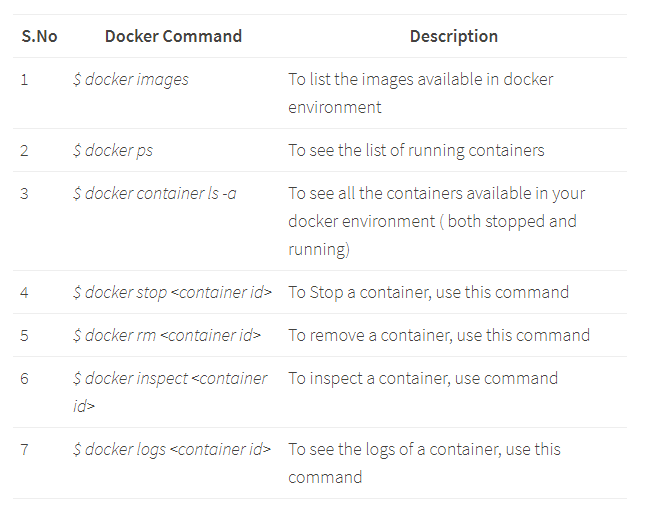Click description about listing docker images

420,92
